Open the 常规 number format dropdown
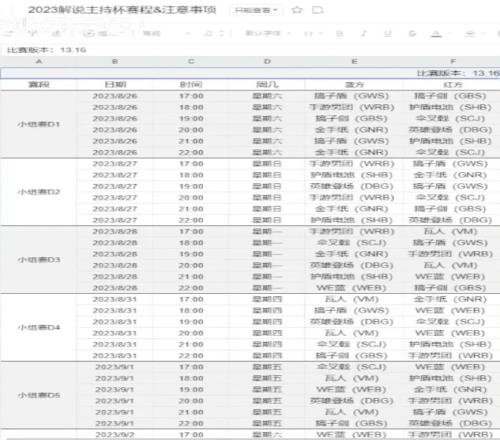500x440 pixels. click(166, 33)
